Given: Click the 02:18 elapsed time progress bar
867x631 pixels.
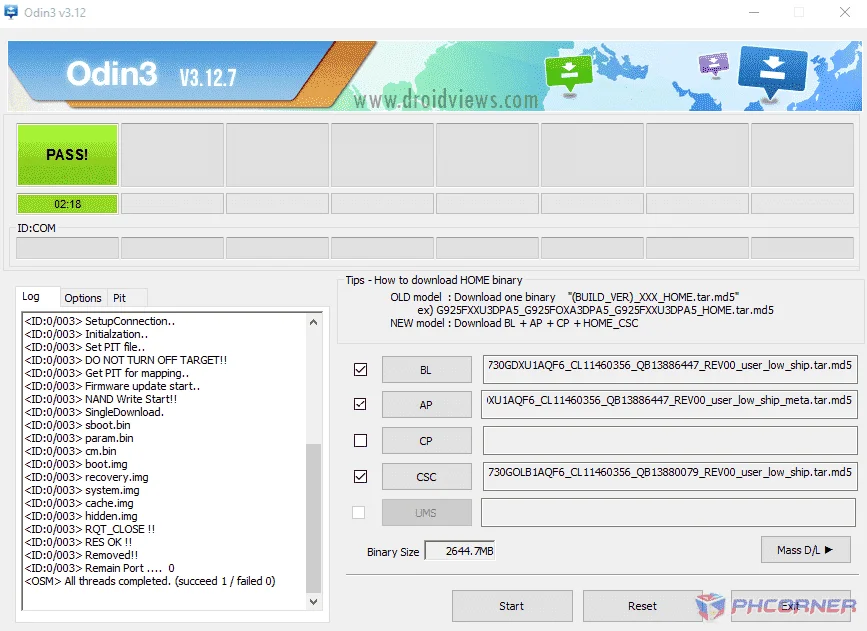Looking at the screenshot, I should pos(67,204).
